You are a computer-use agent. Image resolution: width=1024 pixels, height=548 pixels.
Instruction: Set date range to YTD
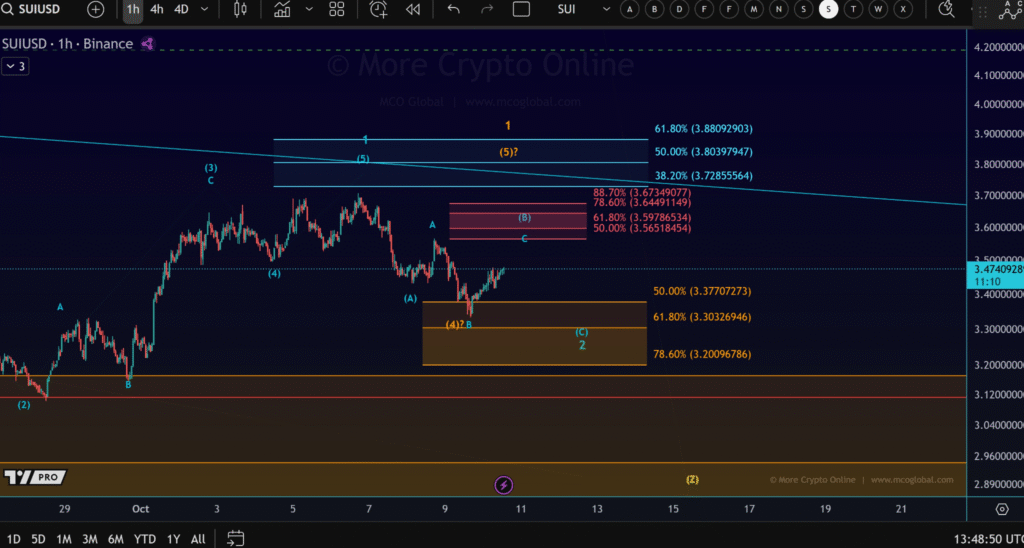pos(144,539)
